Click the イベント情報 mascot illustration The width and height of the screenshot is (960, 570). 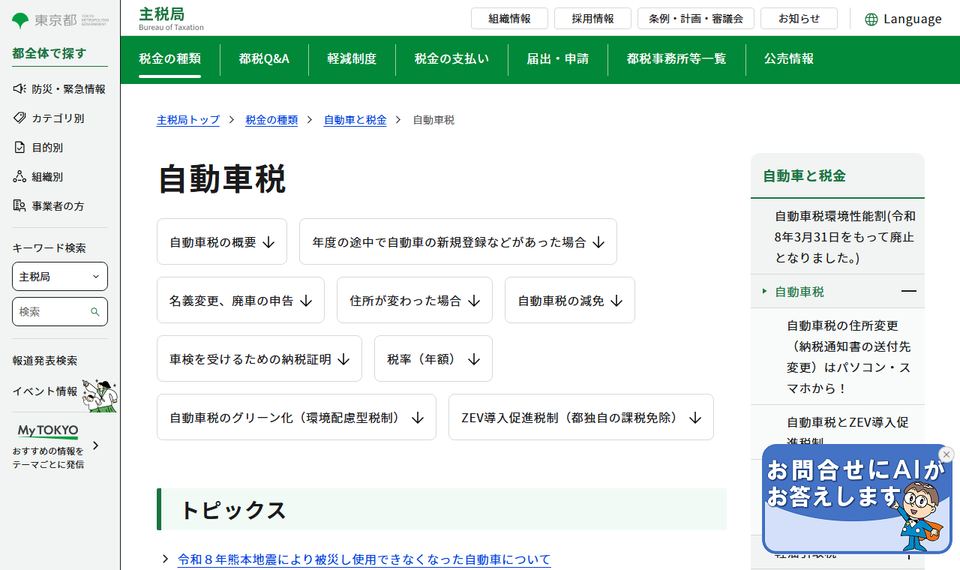[100, 396]
